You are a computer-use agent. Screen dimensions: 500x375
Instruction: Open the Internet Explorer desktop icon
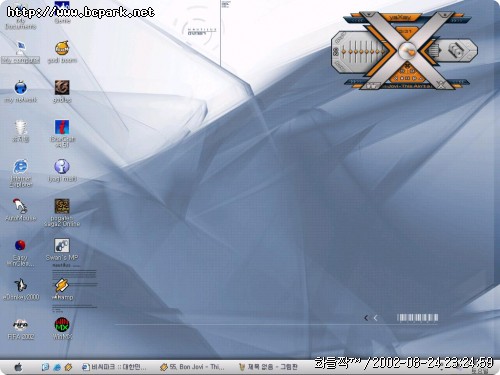point(20,173)
